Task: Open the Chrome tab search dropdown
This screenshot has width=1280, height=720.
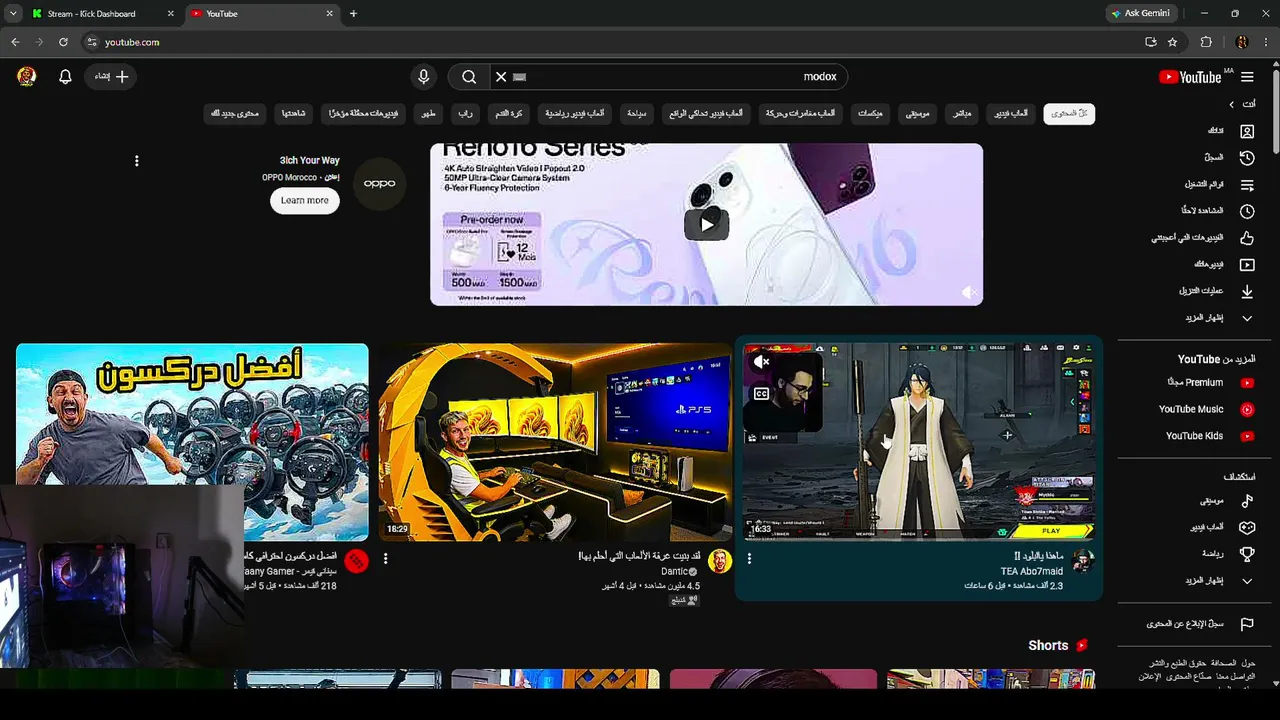Action: coord(13,14)
